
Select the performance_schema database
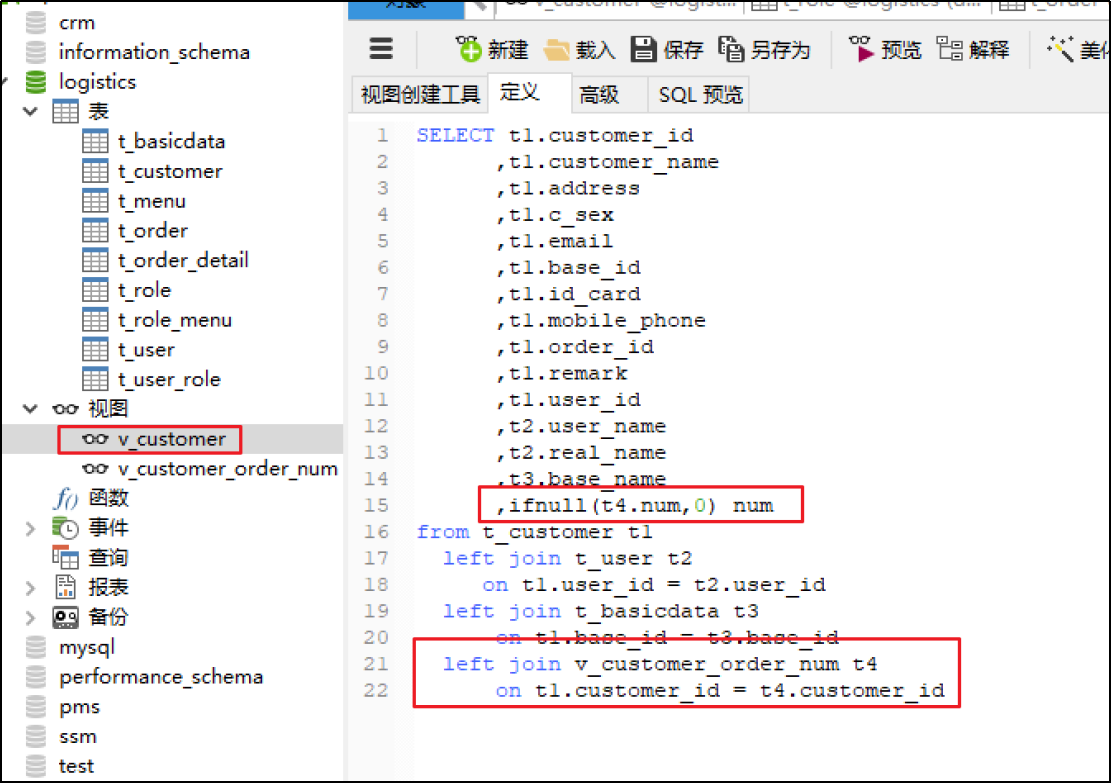(161, 677)
